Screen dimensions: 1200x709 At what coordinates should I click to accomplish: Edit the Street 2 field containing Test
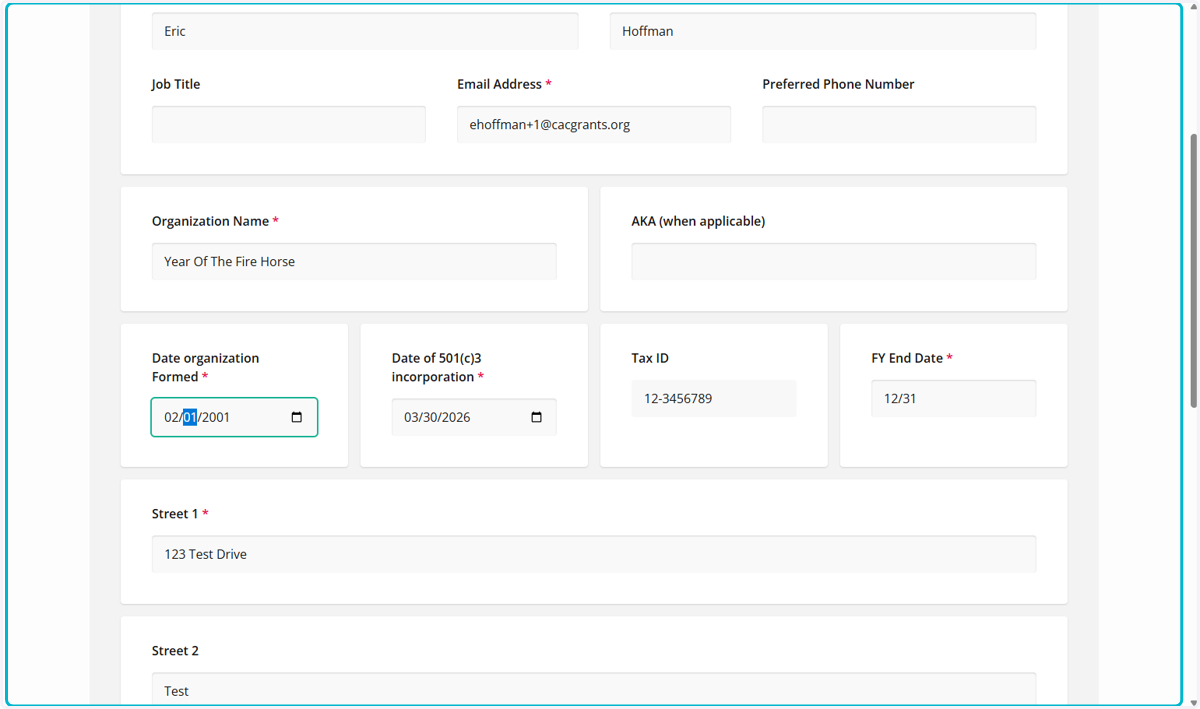(x=594, y=690)
